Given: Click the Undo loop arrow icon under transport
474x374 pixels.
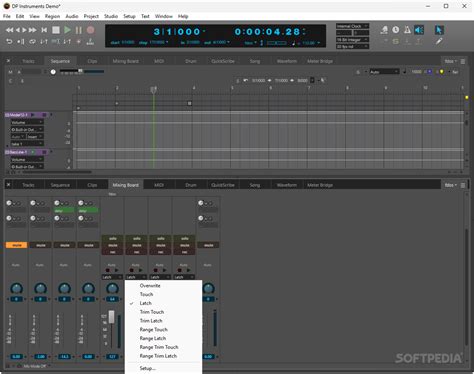Looking at the screenshot, I should (x=9, y=41).
